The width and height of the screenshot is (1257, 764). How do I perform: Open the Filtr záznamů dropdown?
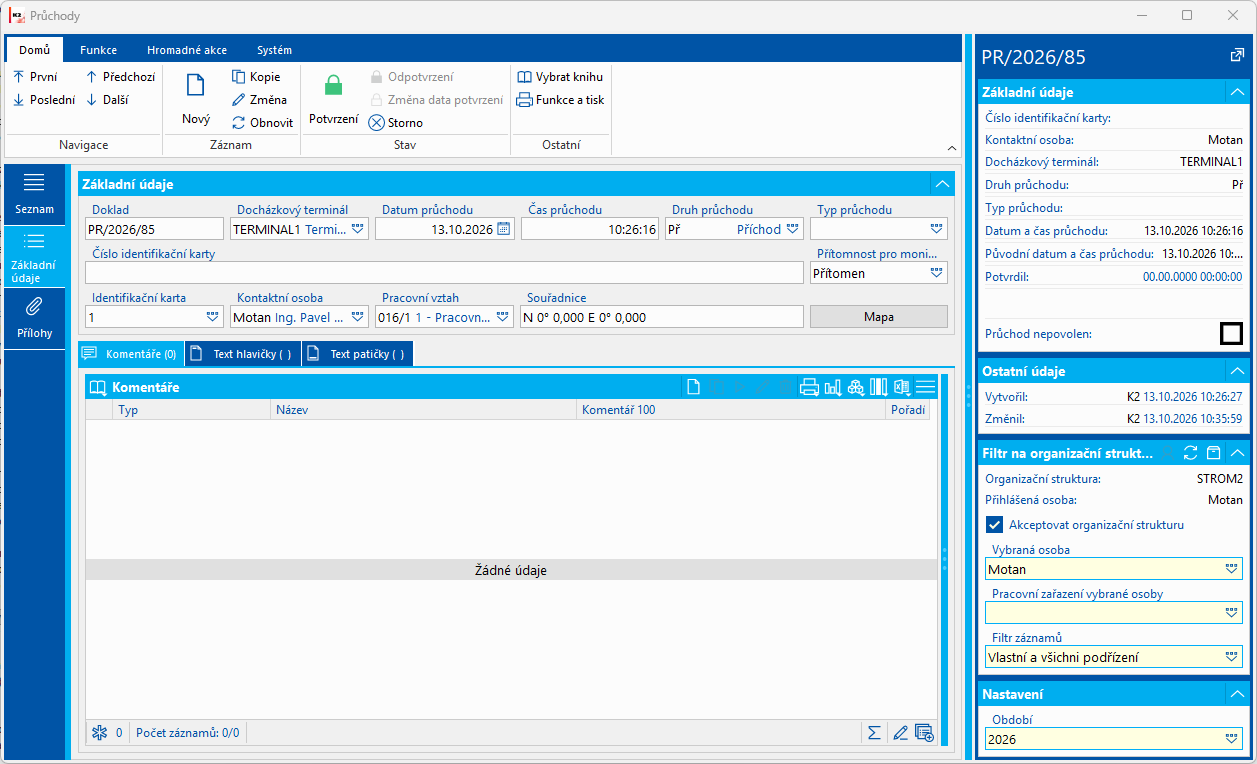coord(1232,657)
